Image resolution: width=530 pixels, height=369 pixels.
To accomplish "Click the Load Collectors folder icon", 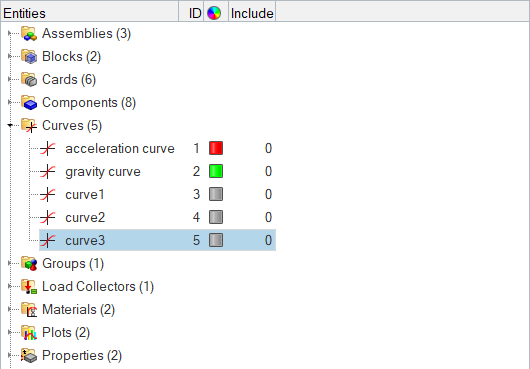I will (29, 286).
